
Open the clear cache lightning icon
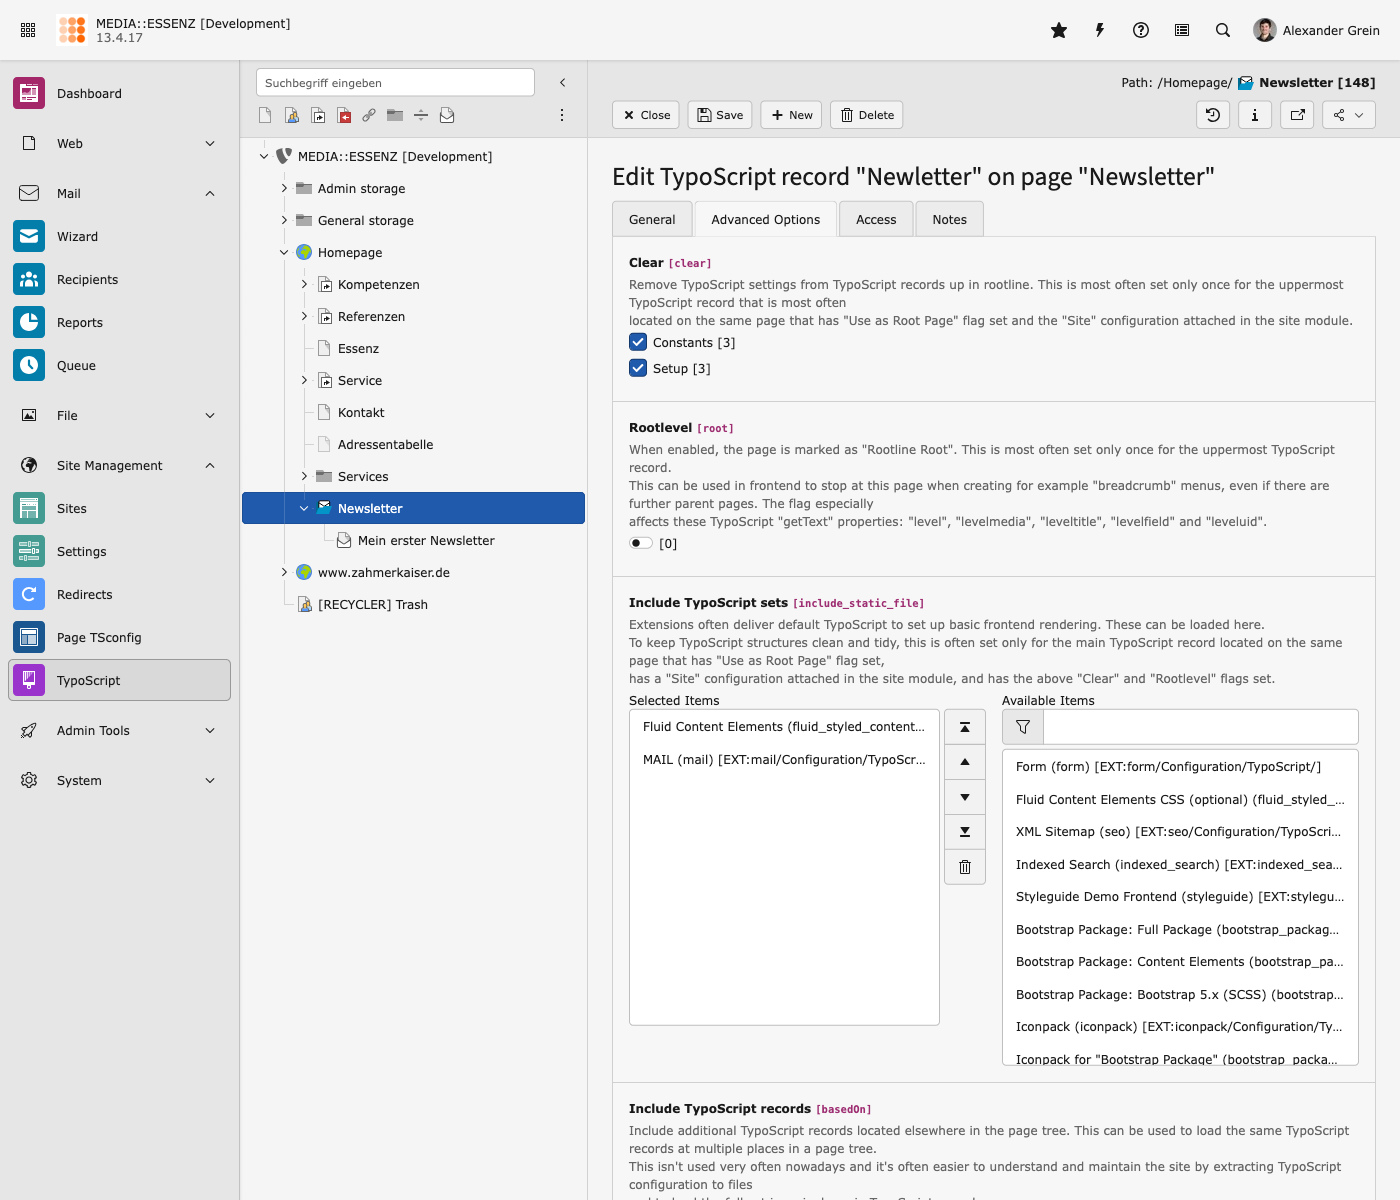[1100, 30]
